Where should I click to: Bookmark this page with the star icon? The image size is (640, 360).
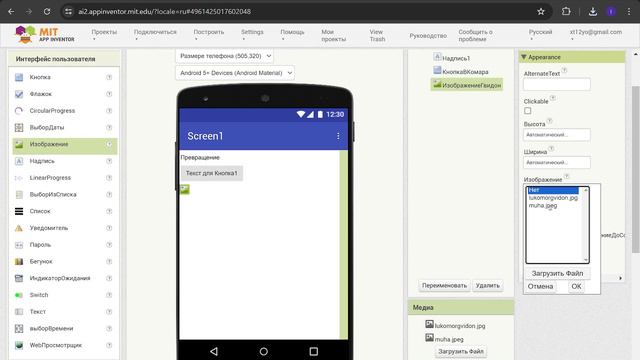pyautogui.click(x=541, y=11)
